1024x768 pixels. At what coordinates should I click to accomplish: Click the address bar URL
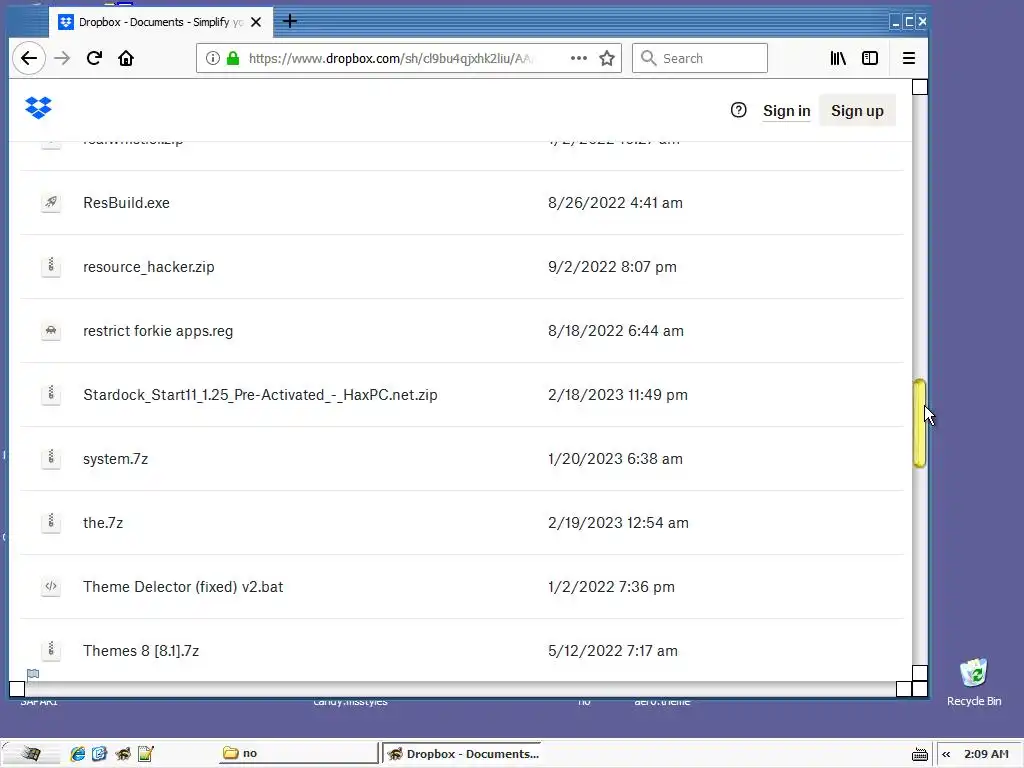click(392, 58)
